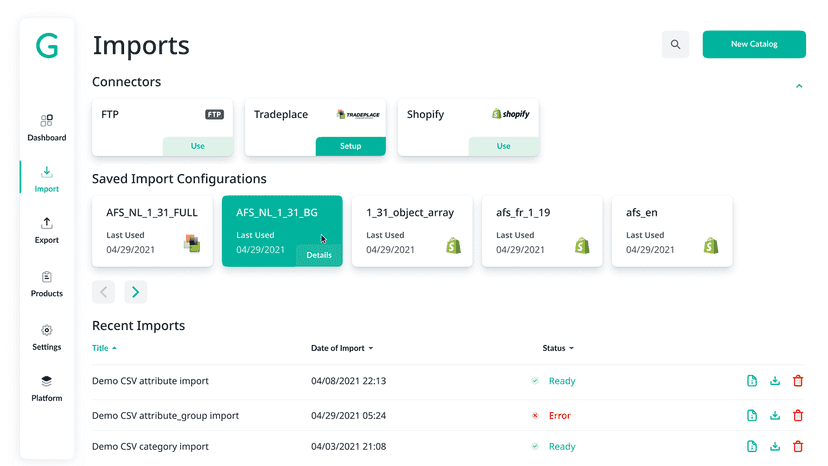Screen dimensions: 828x466
Task: Delete Demo CSV category import
Action: point(798,446)
